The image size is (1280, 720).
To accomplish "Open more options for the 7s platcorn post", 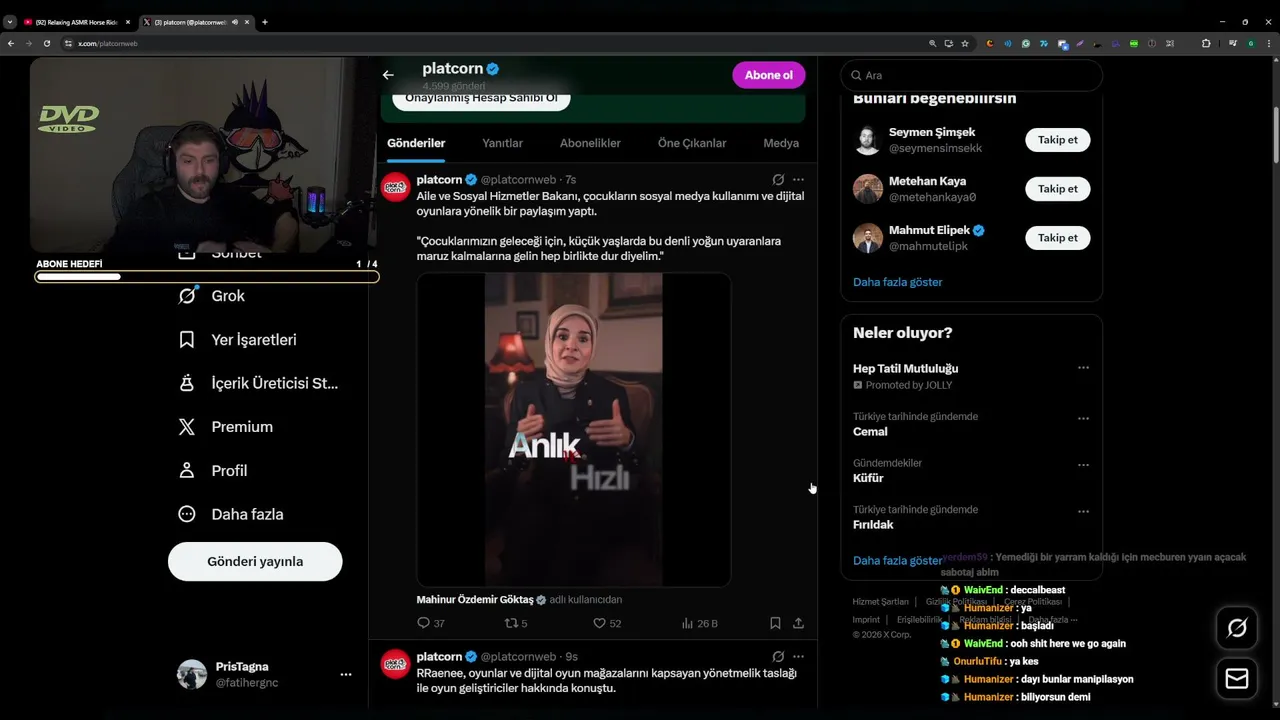I will click(798, 180).
